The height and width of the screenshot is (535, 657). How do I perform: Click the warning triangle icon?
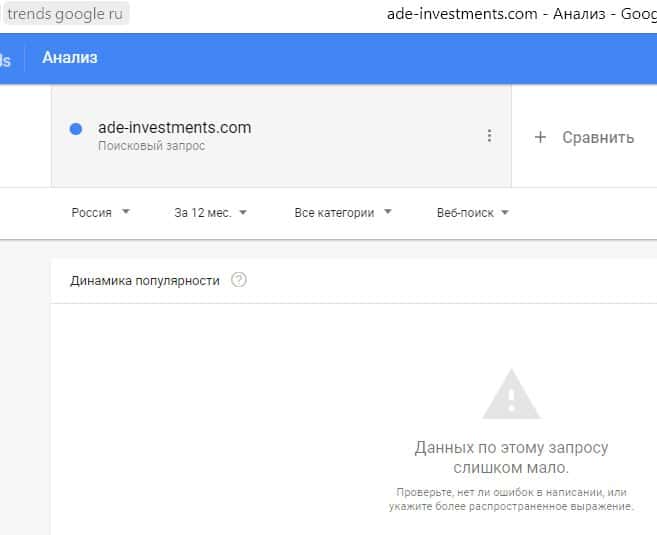[x=511, y=393]
